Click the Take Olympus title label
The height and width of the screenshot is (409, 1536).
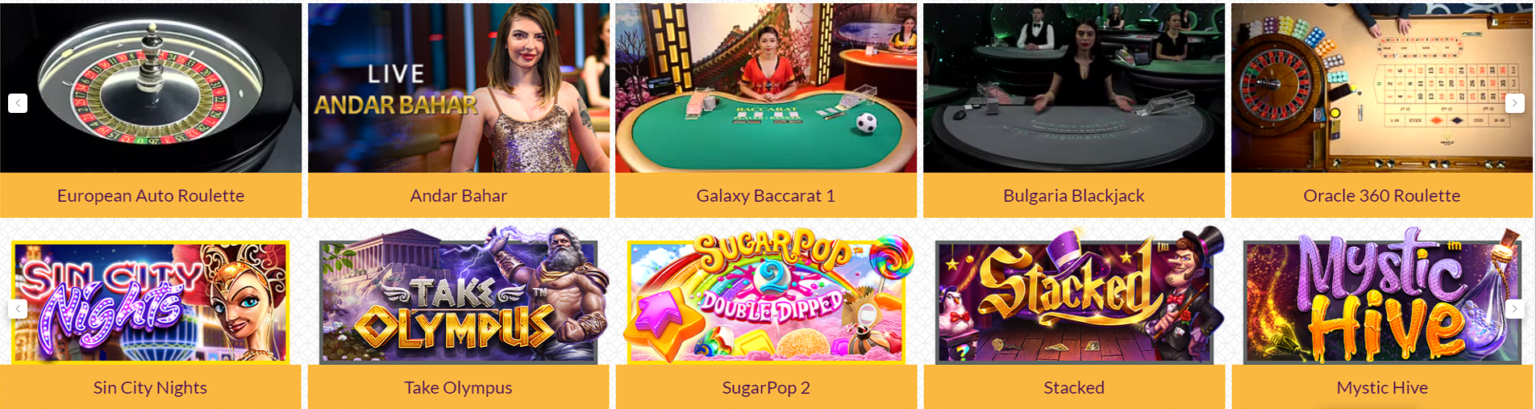click(458, 388)
